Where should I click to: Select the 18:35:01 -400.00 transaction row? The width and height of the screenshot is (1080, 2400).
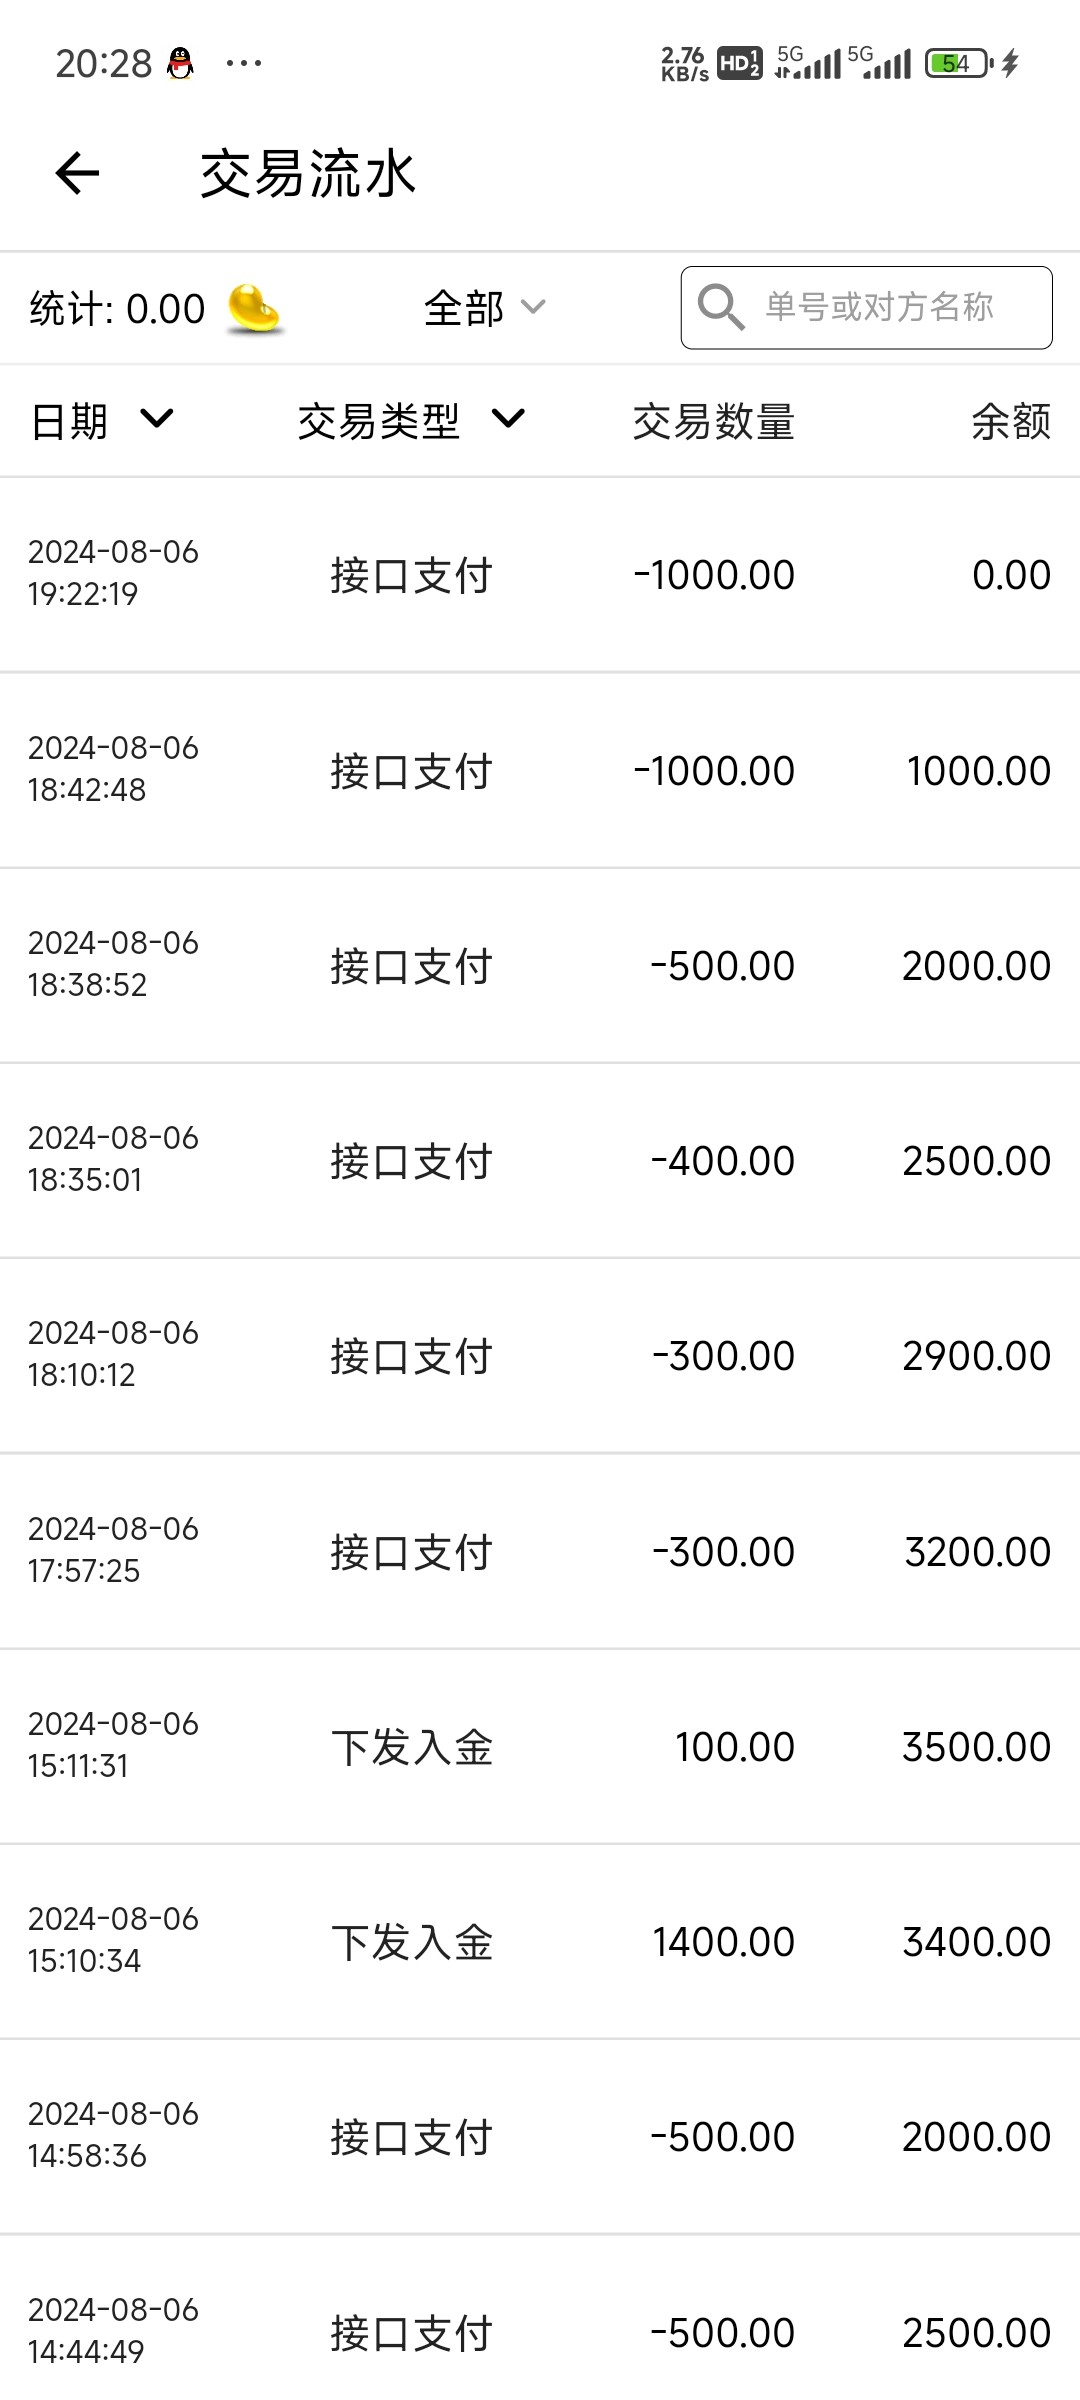(x=540, y=1161)
